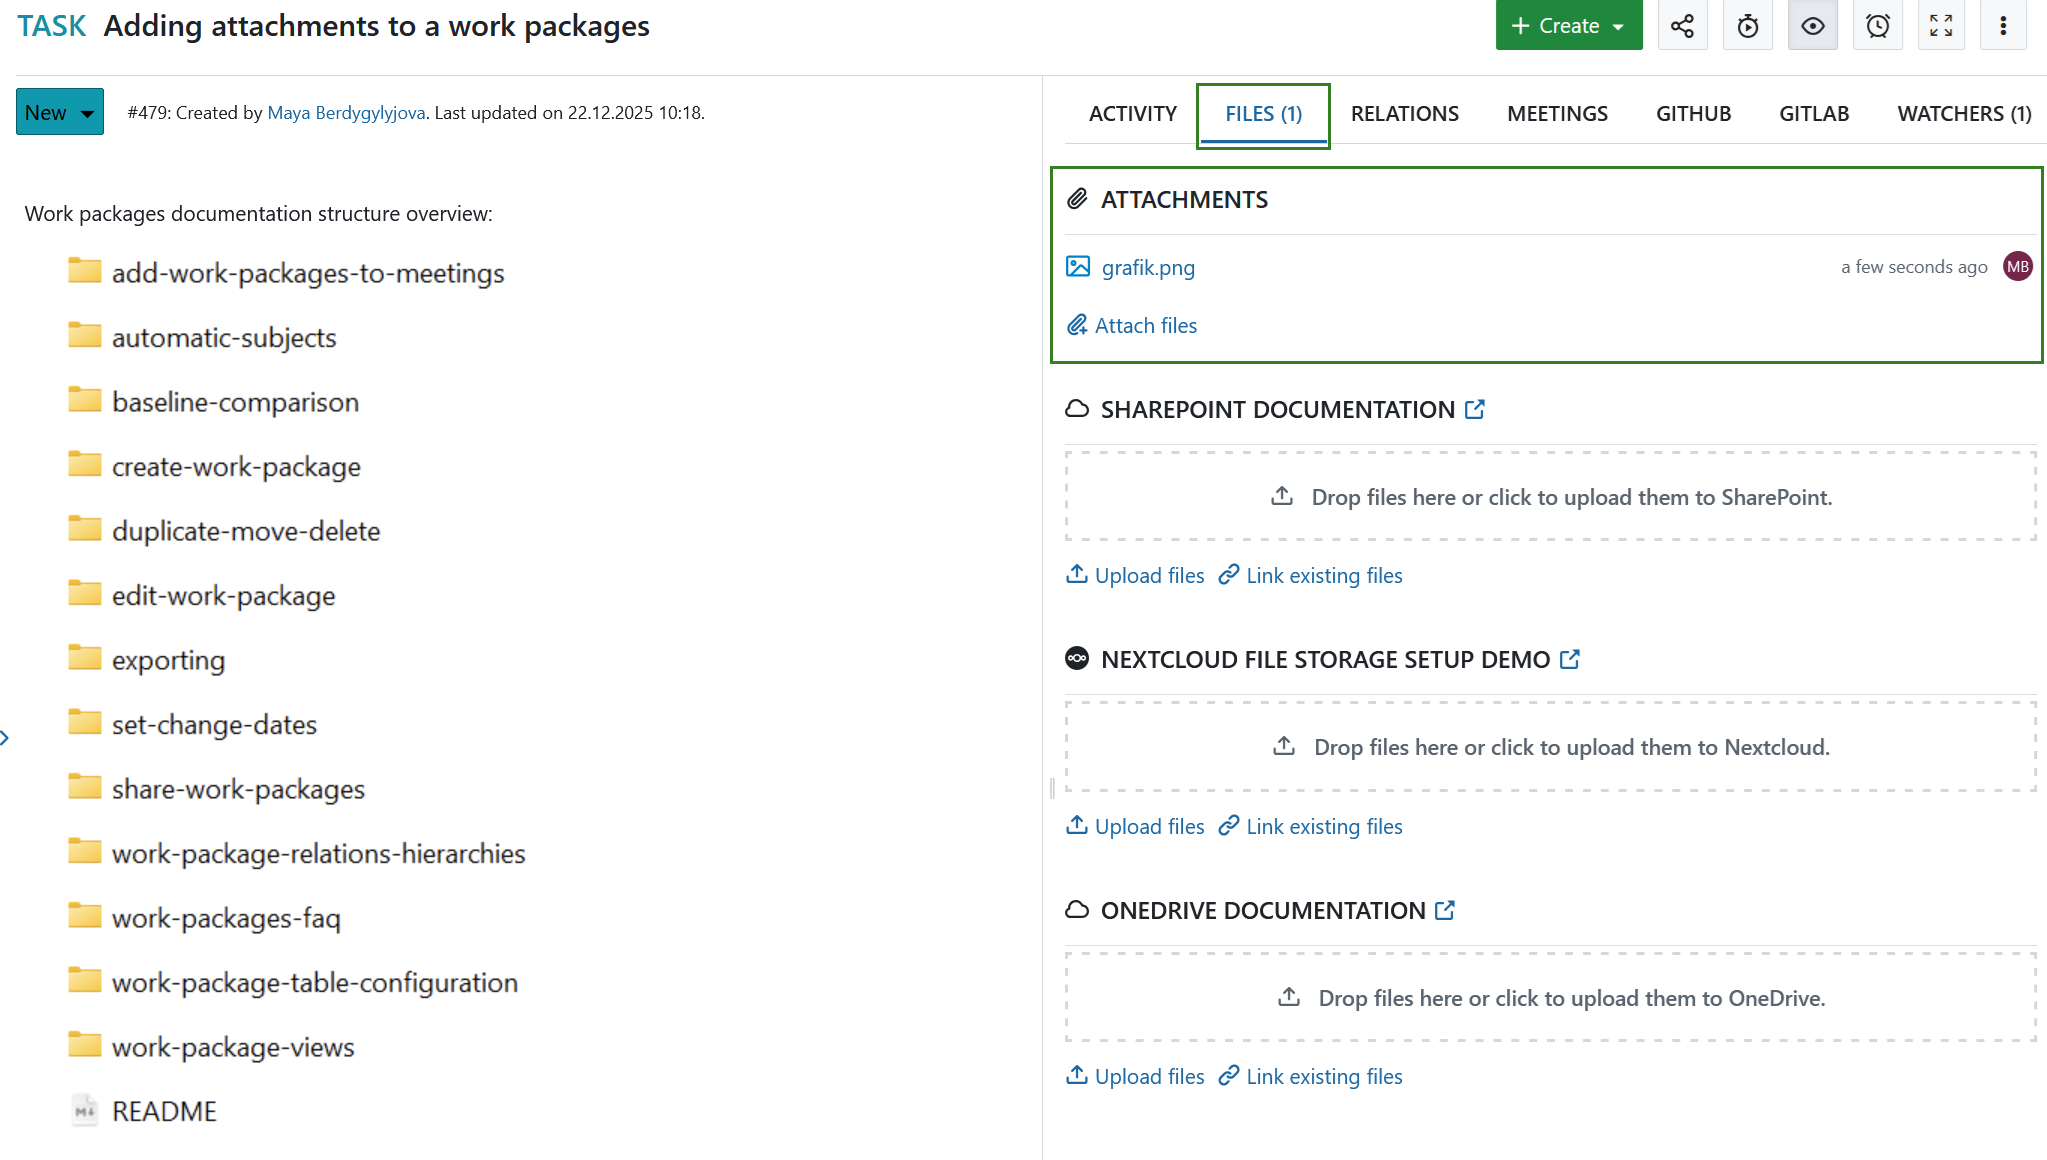The image size is (2047, 1160).
Task: Switch to the ACTIVITY tab
Action: [1132, 113]
